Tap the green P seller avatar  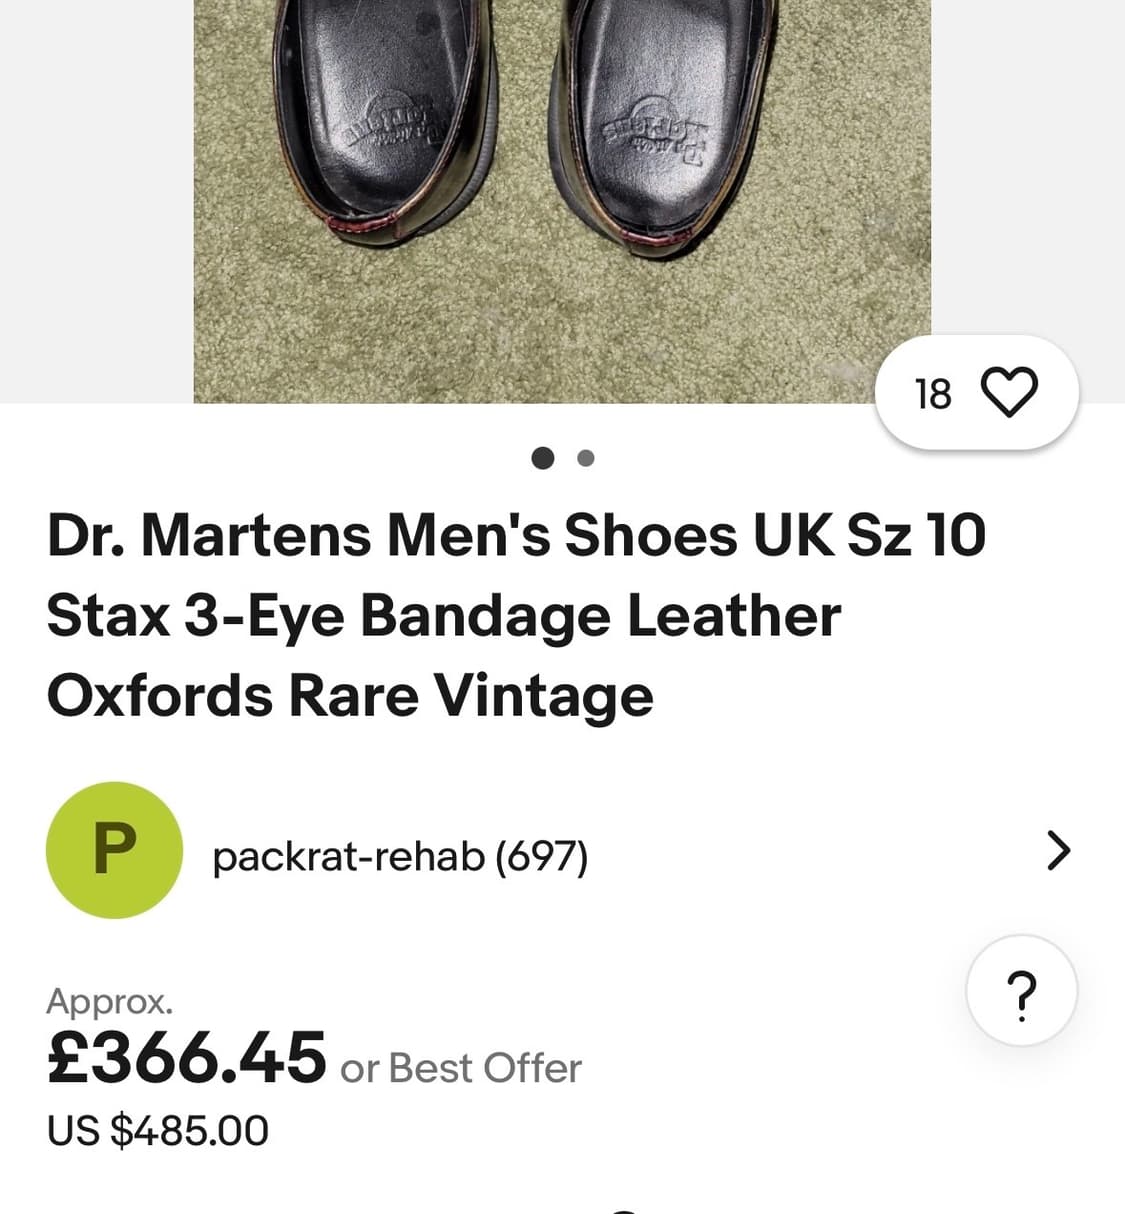(x=114, y=850)
